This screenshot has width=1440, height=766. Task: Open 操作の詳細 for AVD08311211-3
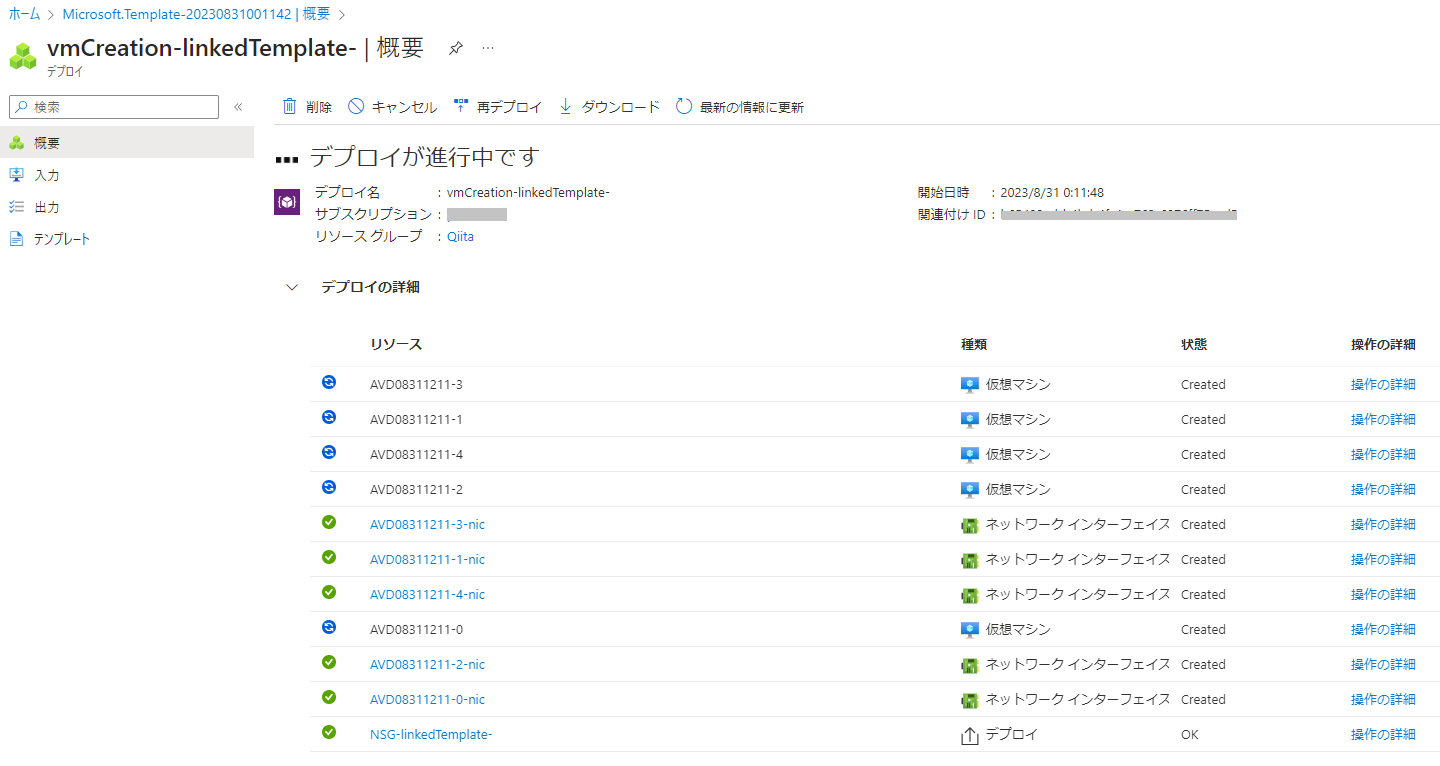point(1383,384)
